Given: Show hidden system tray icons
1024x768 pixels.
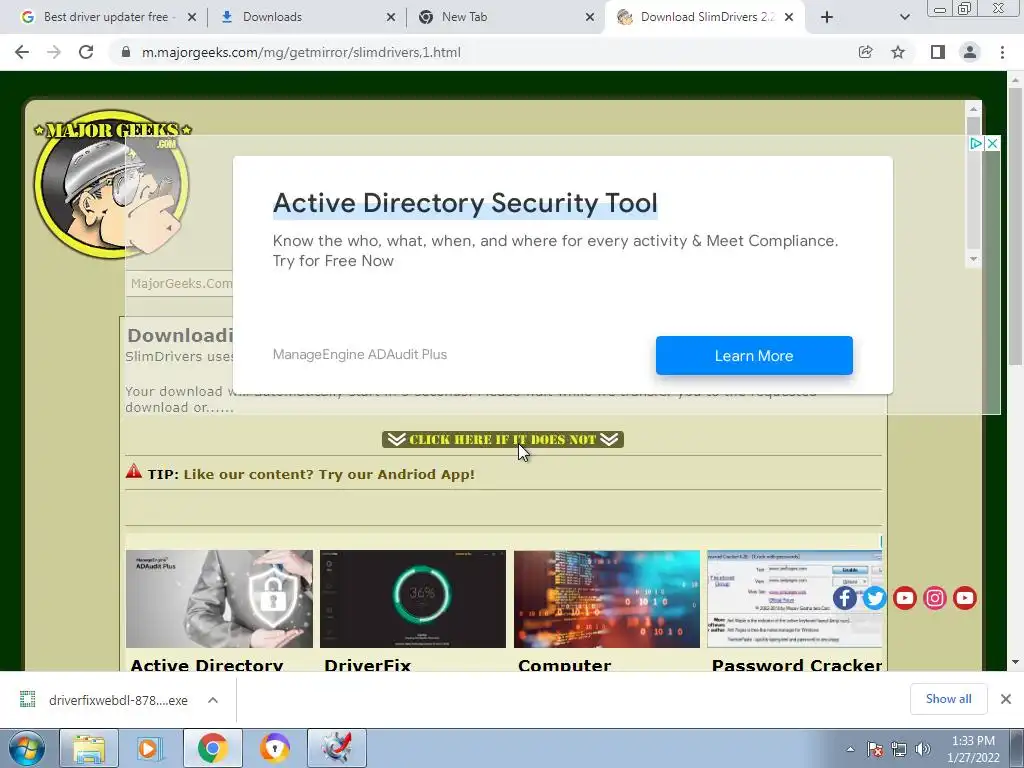Looking at the screenshot, I should tap(850, 749).
